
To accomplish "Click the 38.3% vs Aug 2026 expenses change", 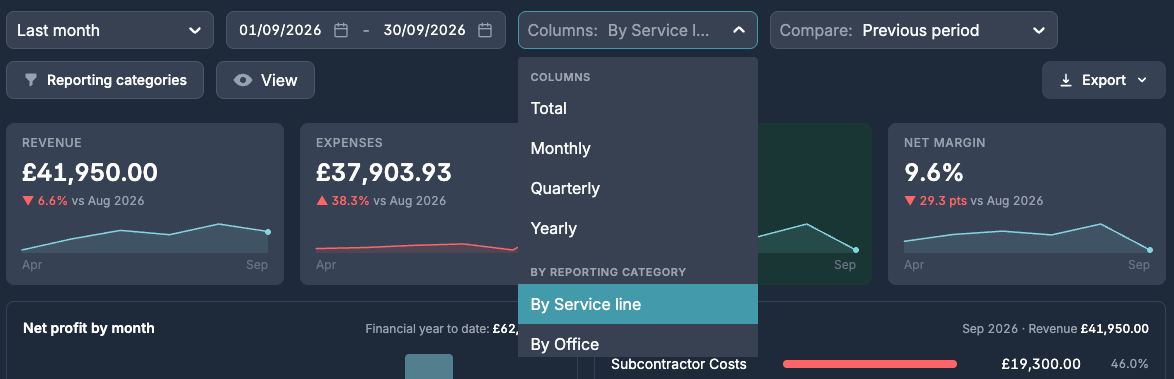I will pos(381,201).
